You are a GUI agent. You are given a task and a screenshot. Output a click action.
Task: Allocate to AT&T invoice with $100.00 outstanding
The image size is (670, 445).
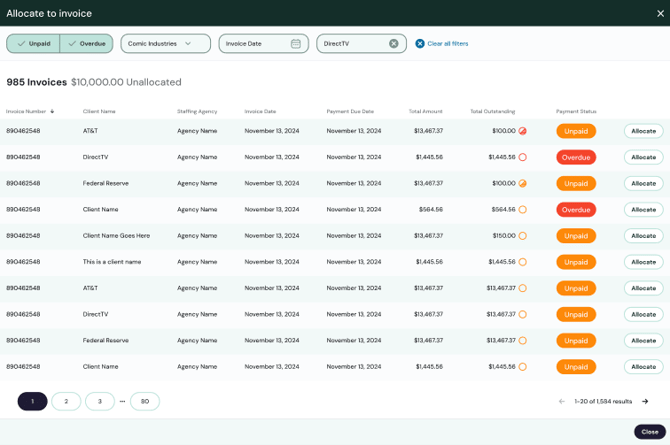(x=644, y=131)
